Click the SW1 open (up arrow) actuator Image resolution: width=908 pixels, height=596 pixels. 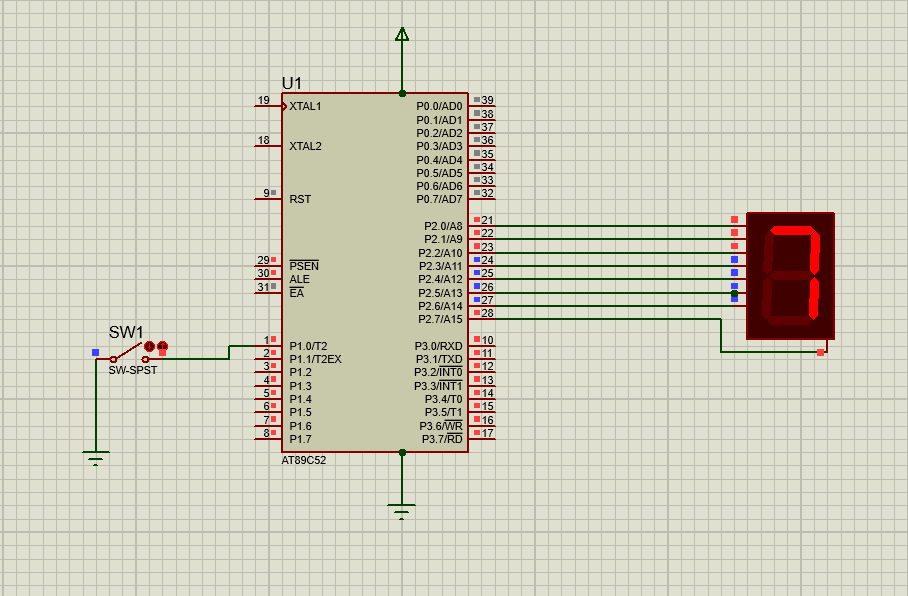coord(162,346)
